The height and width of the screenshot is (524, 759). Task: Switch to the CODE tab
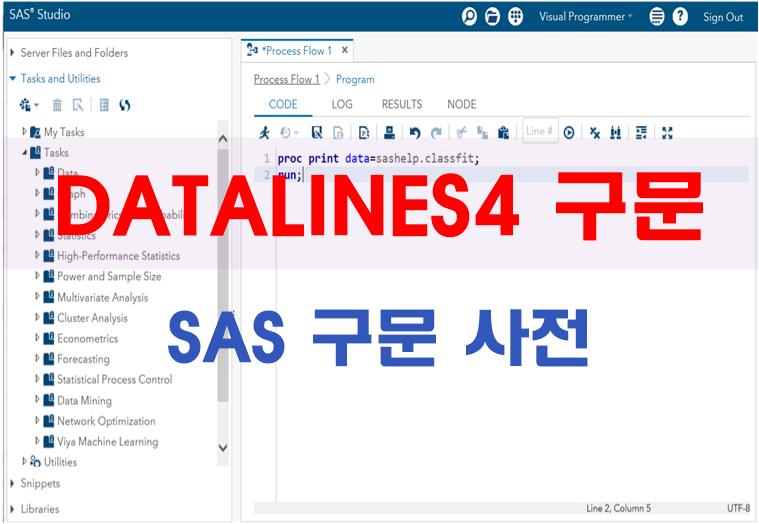[283, 104]
